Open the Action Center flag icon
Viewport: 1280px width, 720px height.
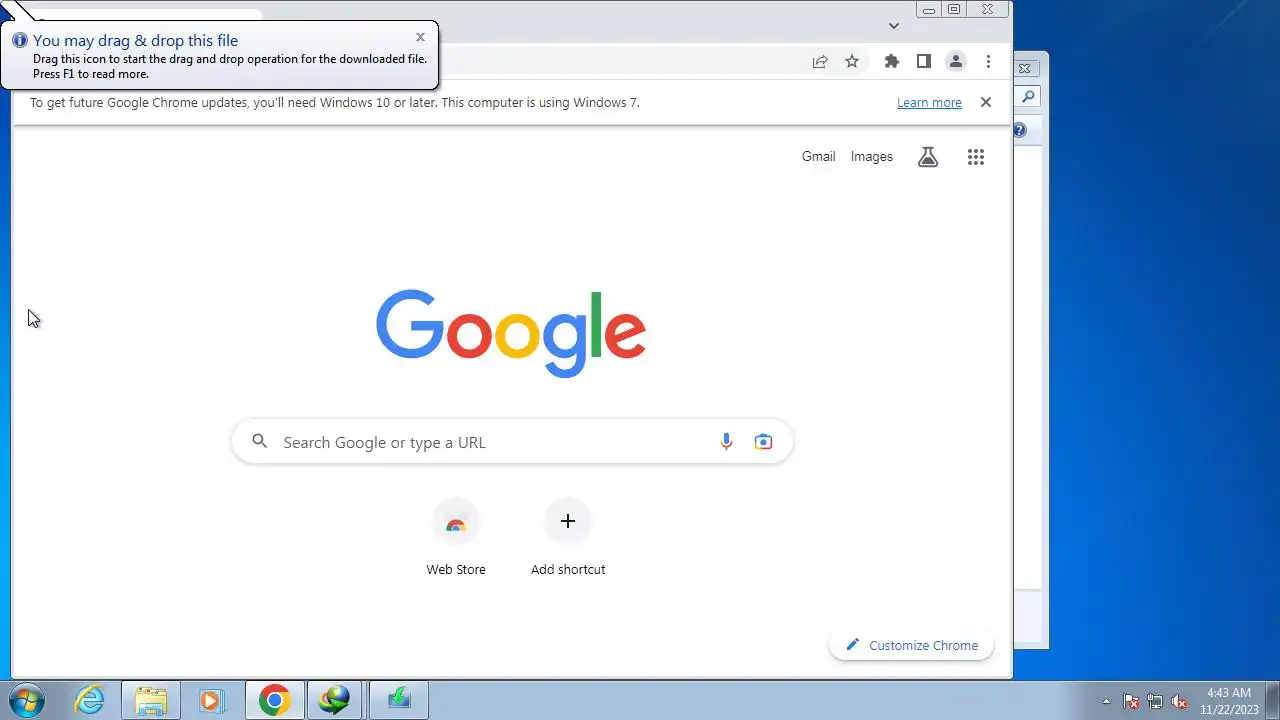pyautogui.click(x=1131, y=701)
